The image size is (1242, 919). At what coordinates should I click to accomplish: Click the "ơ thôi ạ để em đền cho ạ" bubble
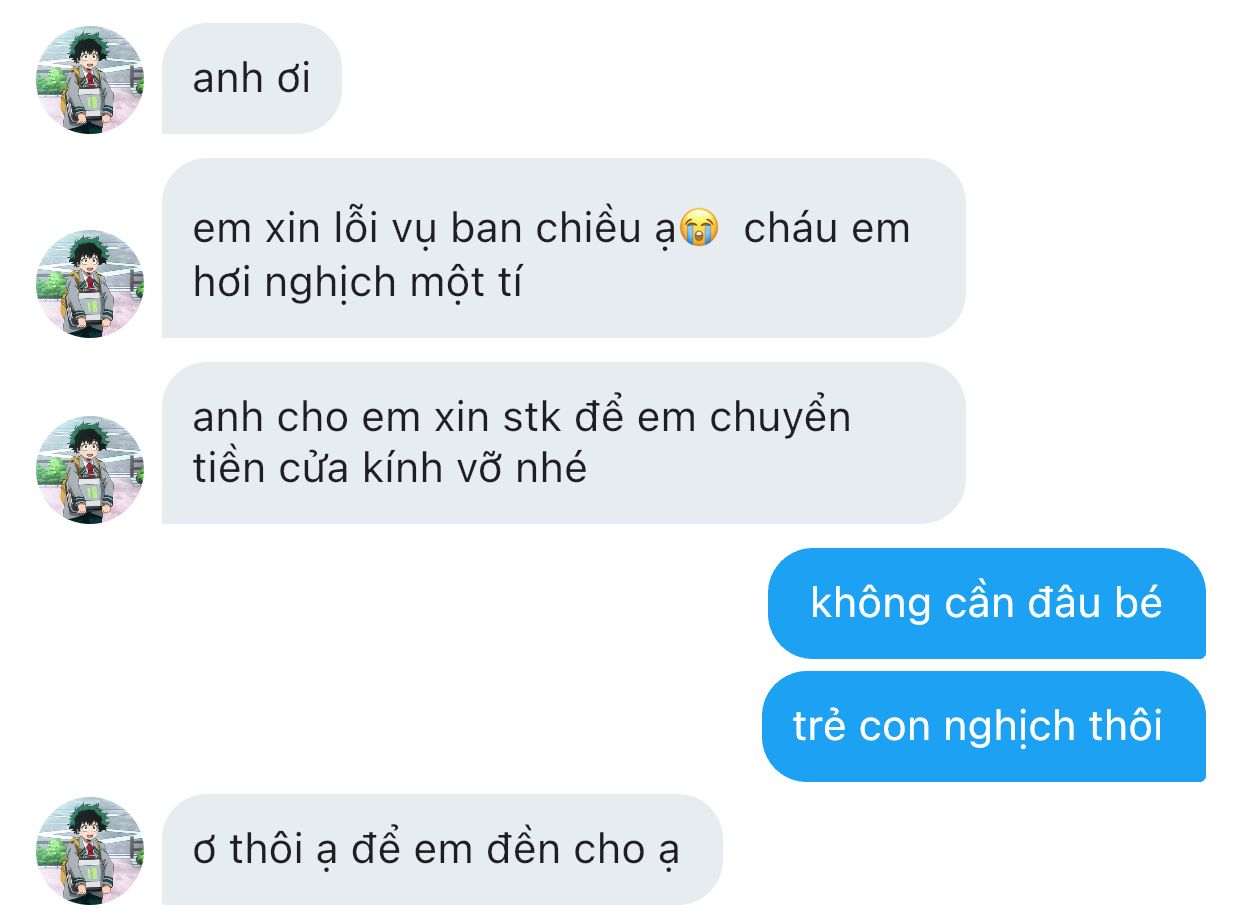click(x=442, y=849)
